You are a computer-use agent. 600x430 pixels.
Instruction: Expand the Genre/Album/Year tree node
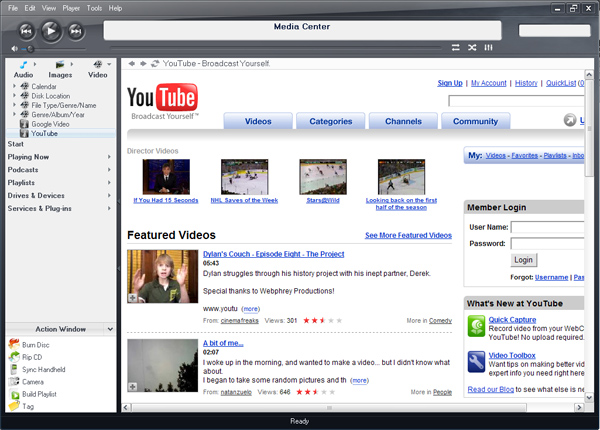point(15,114)
